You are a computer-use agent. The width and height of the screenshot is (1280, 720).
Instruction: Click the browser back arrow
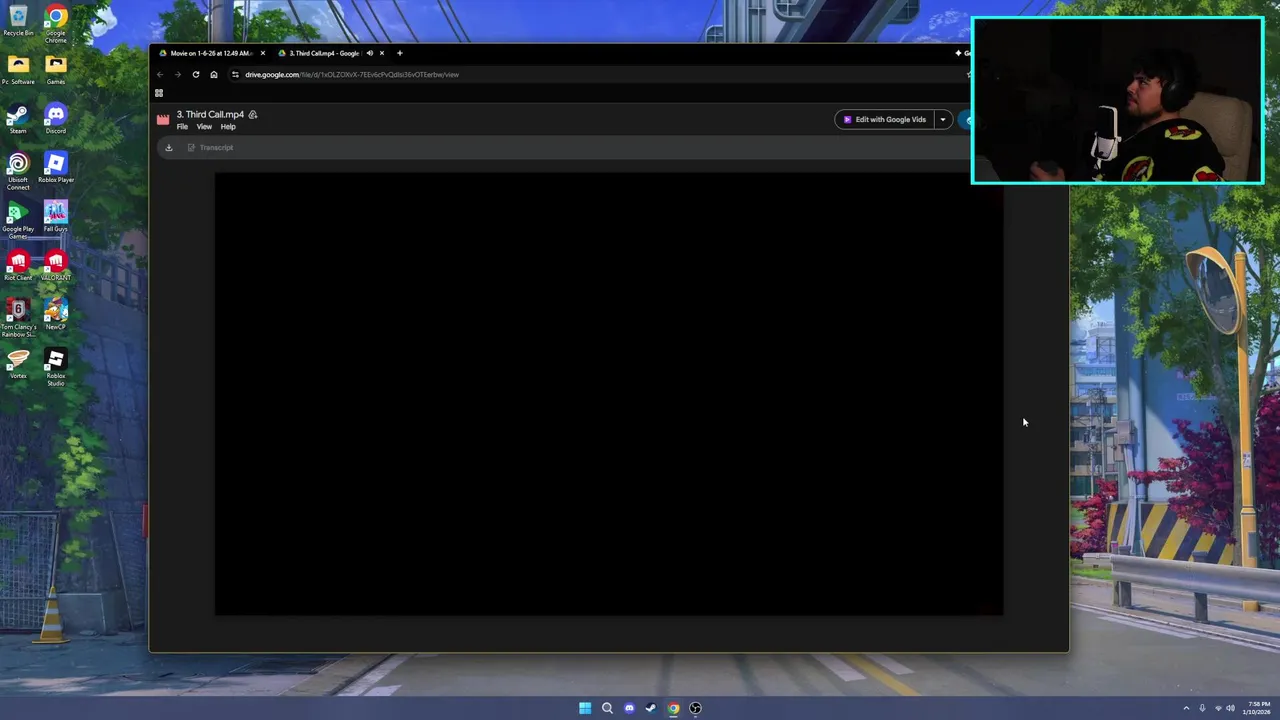coord(160,74)
